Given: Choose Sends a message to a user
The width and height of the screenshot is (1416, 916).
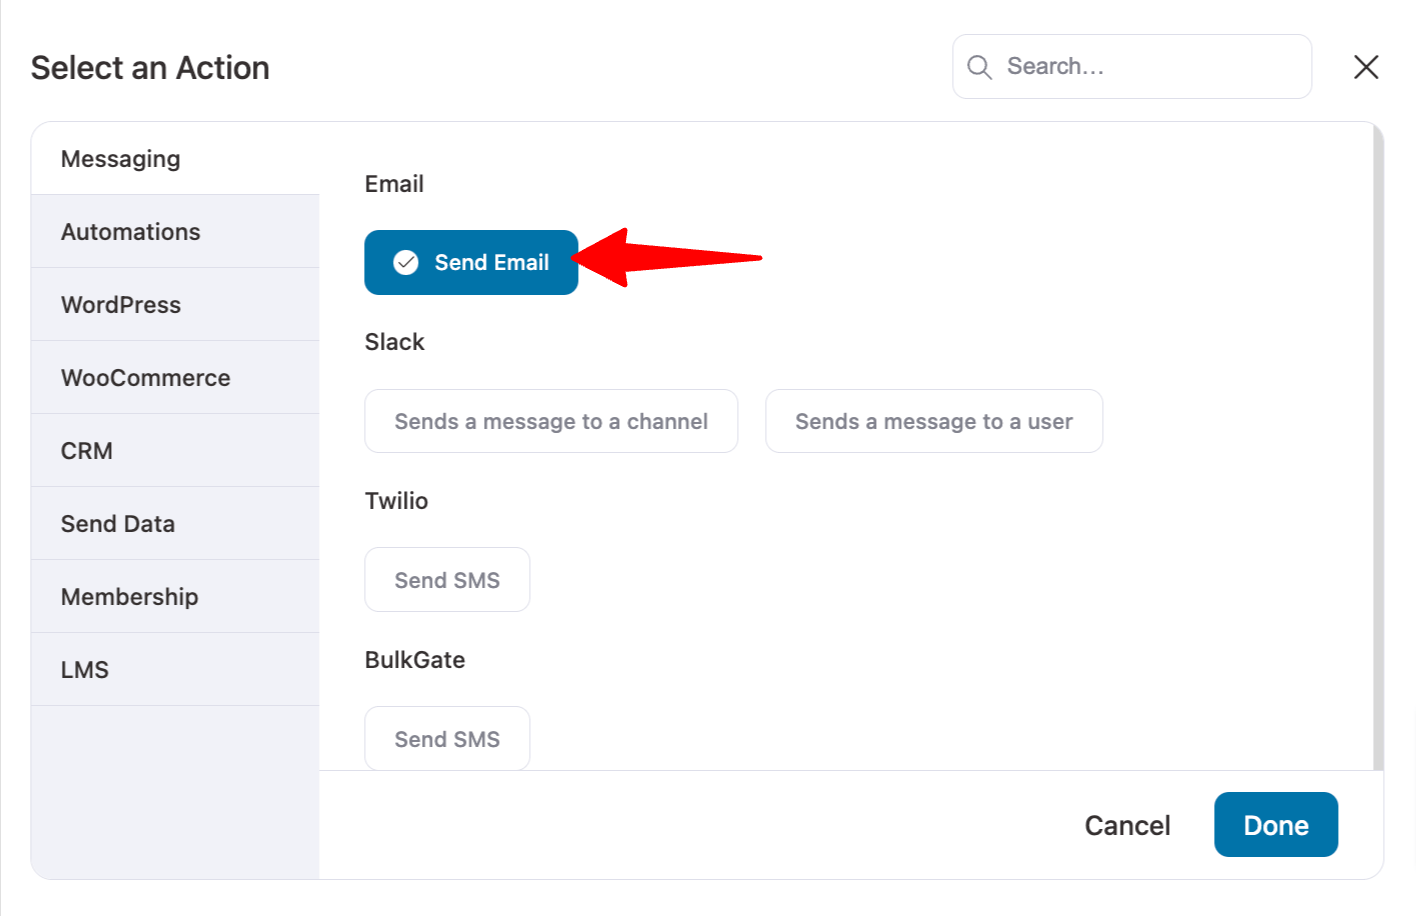Looking at the screenshot, I should [x=934, y=421].
